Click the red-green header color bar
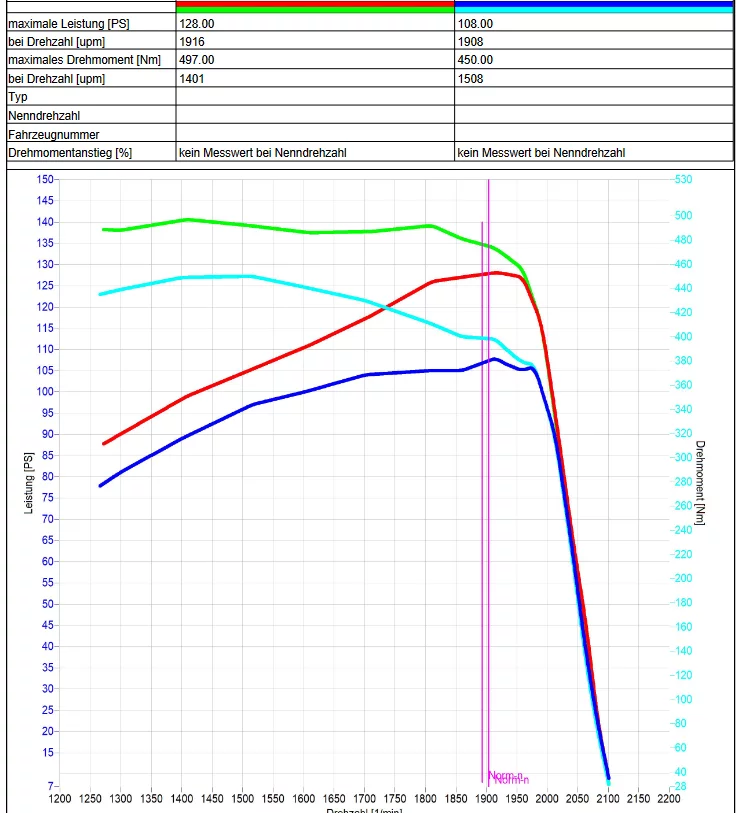Viewport: 750px width, 813px height. 315,7
